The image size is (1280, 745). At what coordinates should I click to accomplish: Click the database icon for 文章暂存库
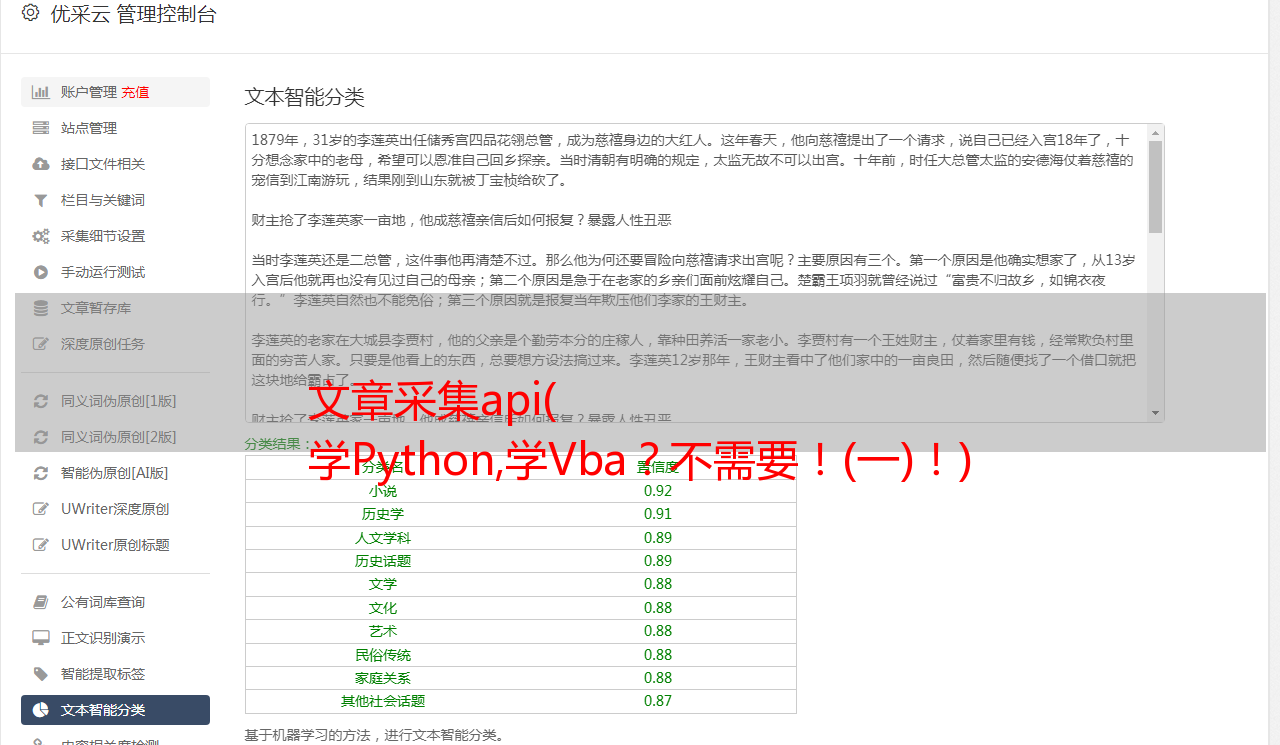(x=40, y=308)
